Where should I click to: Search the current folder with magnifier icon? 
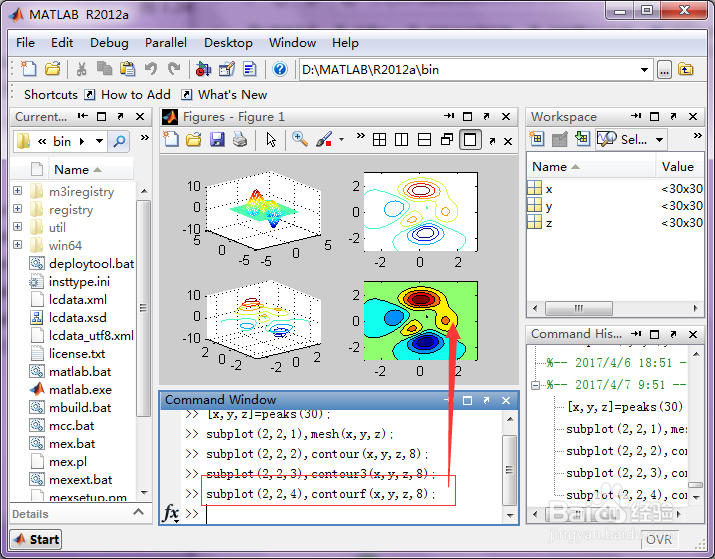(119, 141)
